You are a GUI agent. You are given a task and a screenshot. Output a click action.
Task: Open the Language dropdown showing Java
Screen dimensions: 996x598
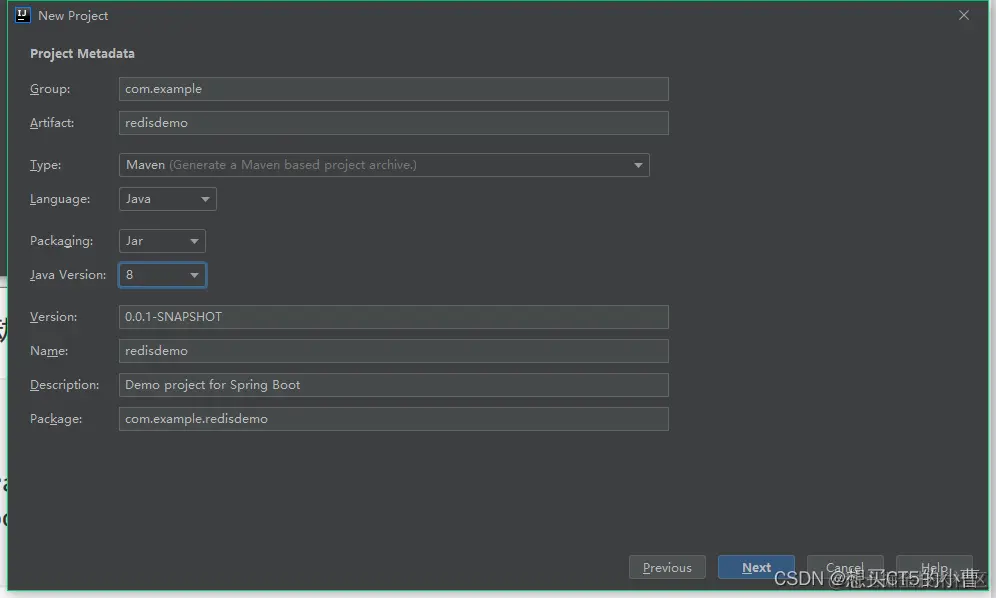(x=168, y=199)
